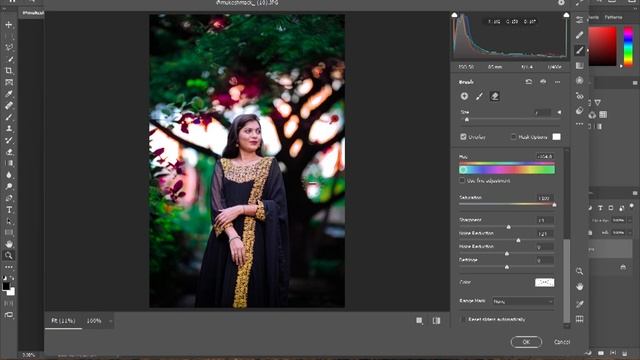Toggle shadow clipping warning on histogram
This screenshot has width=640, height=360.
[x=454, y=15]
